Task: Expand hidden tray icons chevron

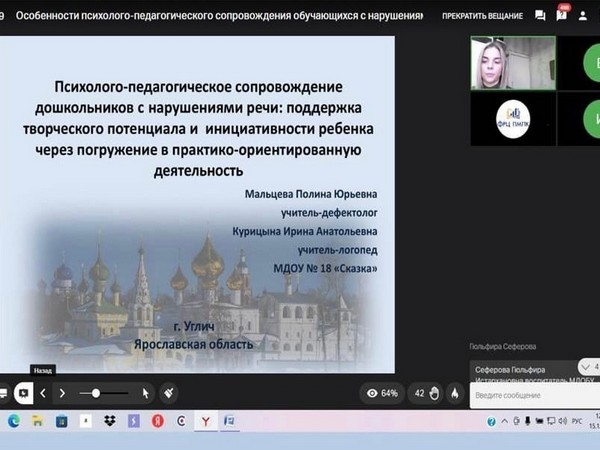Action: pyautogui.click(x=504, y=421)
